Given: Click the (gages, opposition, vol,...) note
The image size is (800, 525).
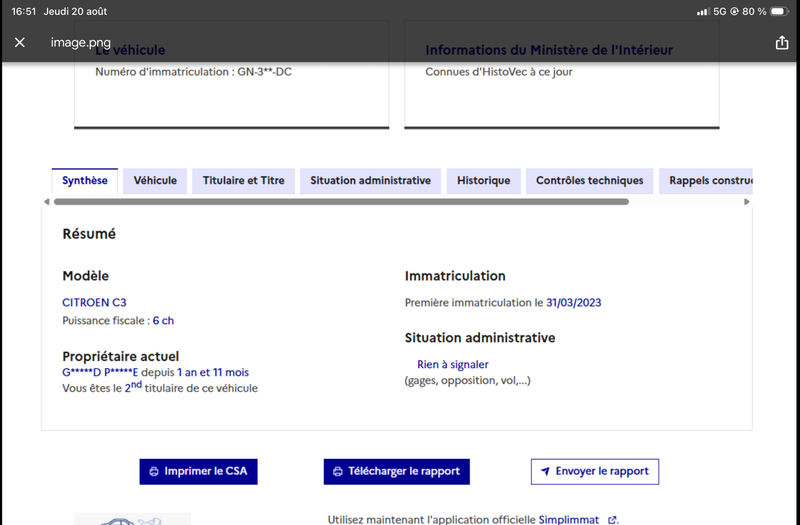Looking at the screenshot, I should click(x=467, y=381).
